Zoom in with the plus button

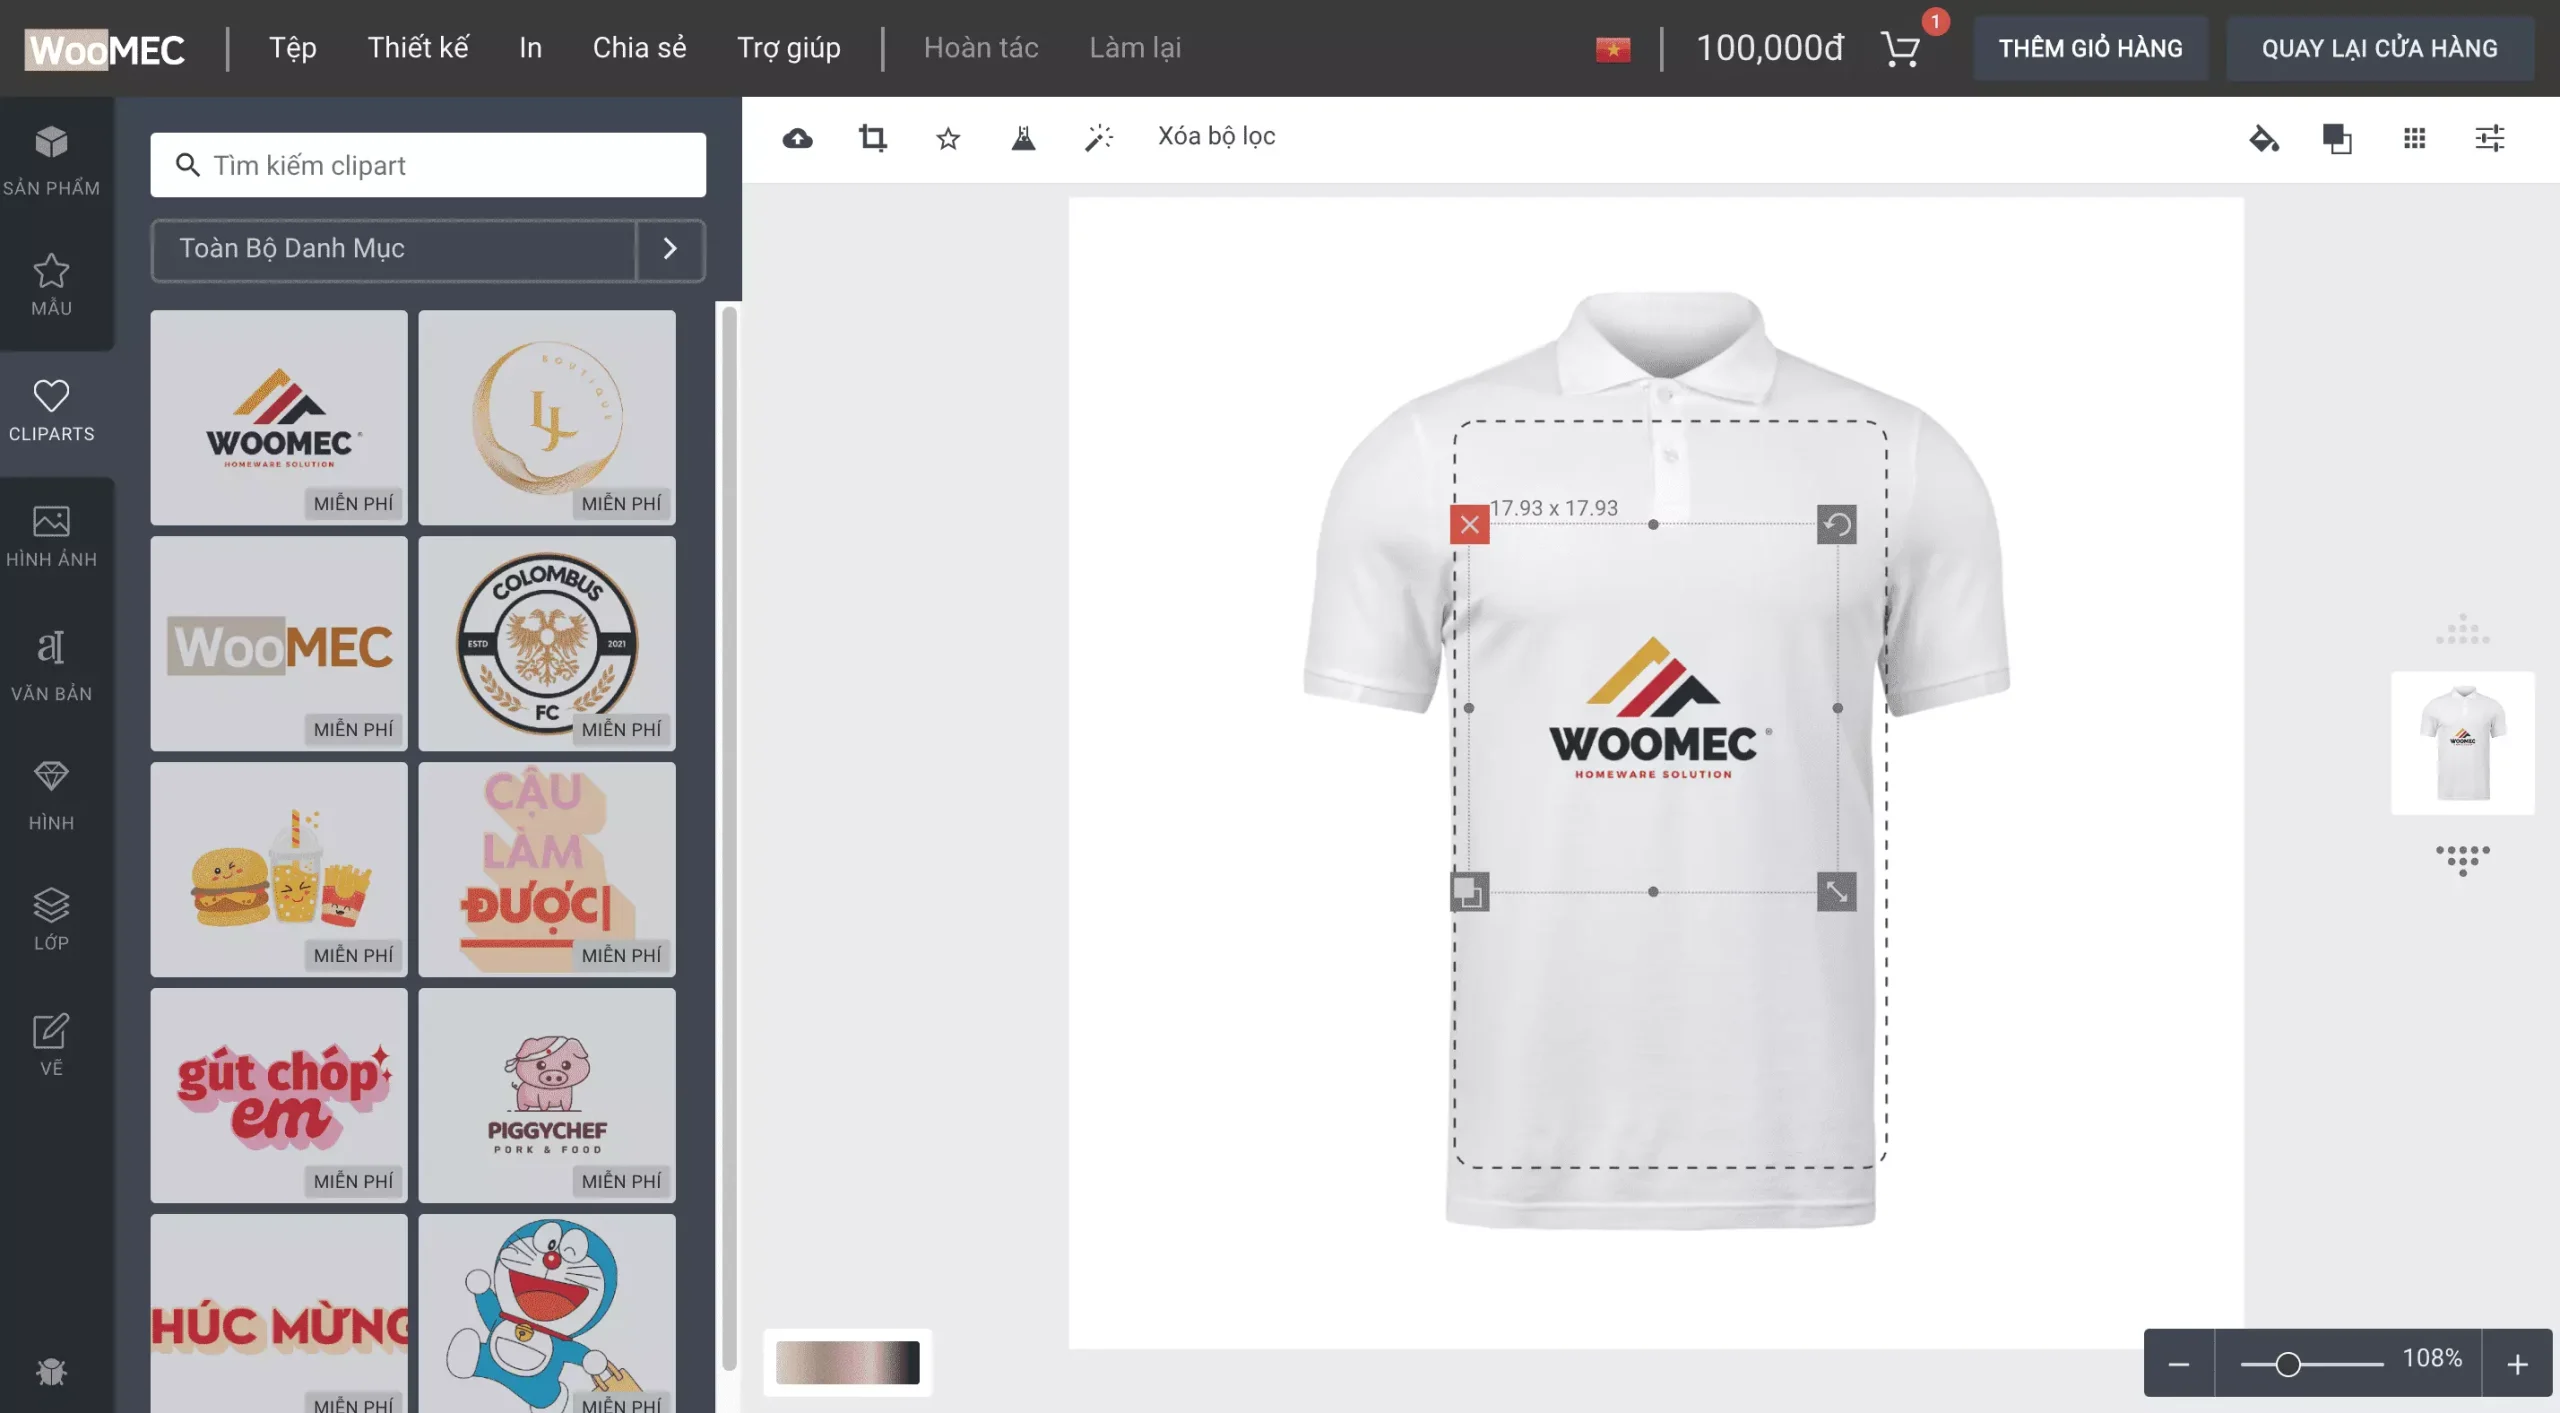[x=2517, y=1364]
